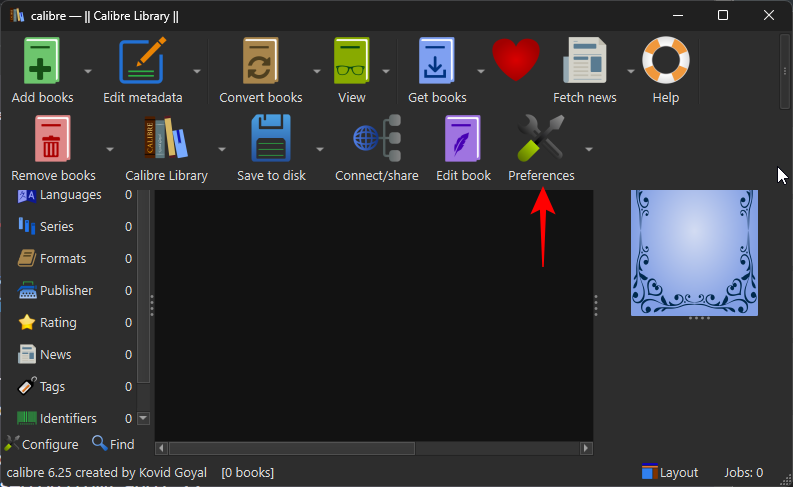Click the Jobs: 0 indicator
This screenshot has height=487, width=793.
point(743,472)
